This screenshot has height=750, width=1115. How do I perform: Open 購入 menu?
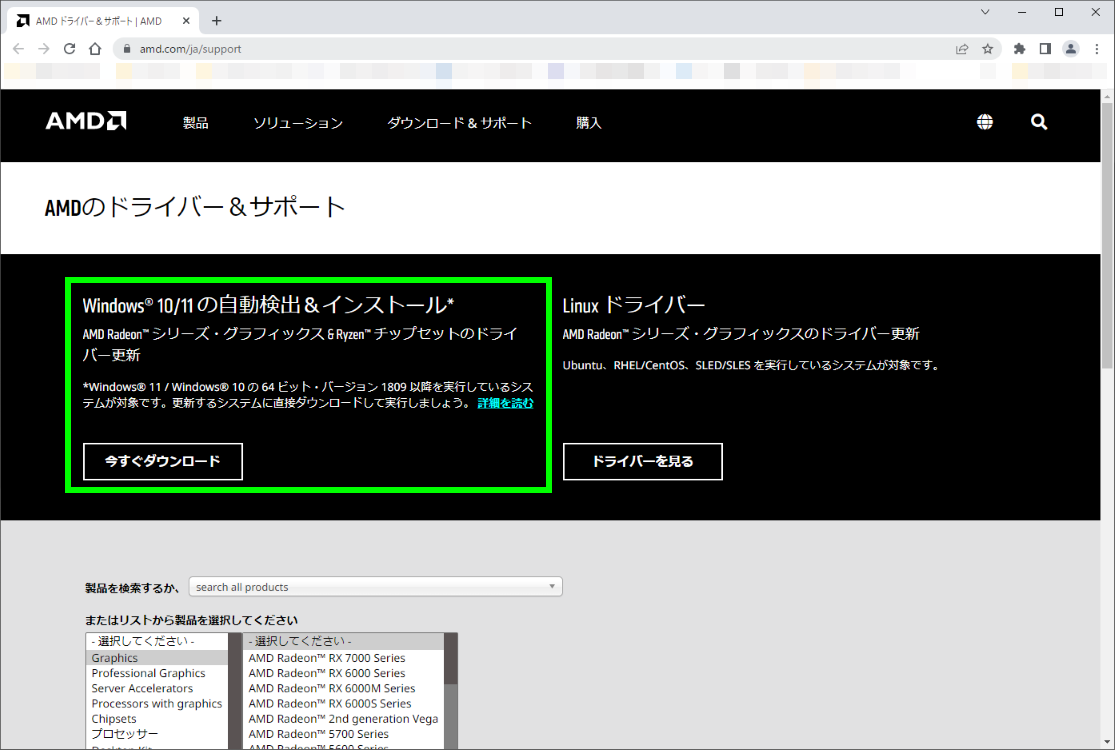[589, 123]
